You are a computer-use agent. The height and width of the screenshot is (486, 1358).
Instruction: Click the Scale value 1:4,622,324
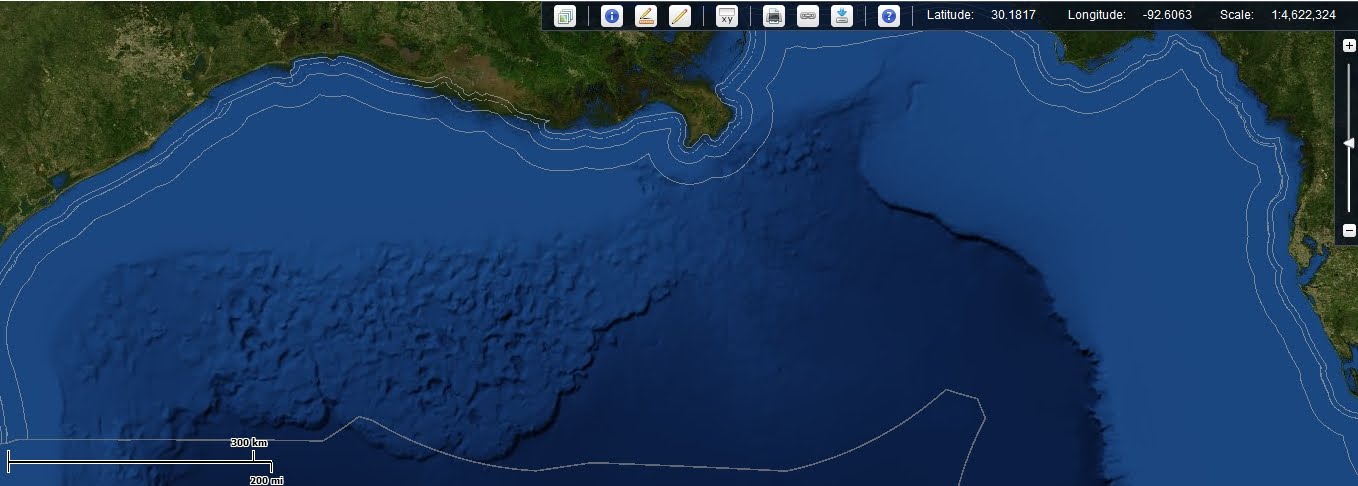1304,15
